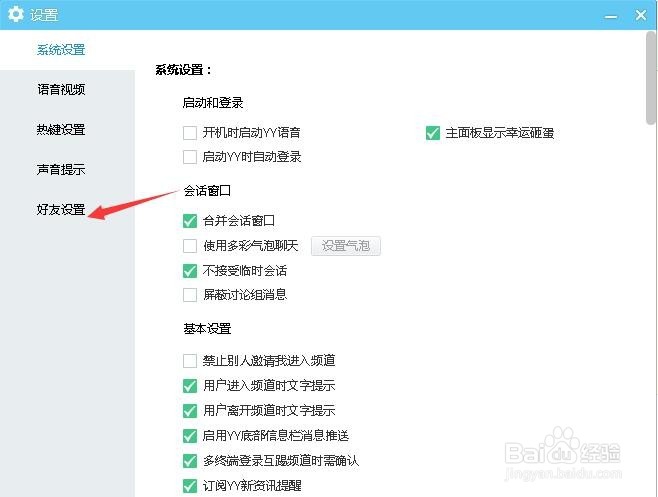Click the 基本设置 section heading

[x=207, y=329]
